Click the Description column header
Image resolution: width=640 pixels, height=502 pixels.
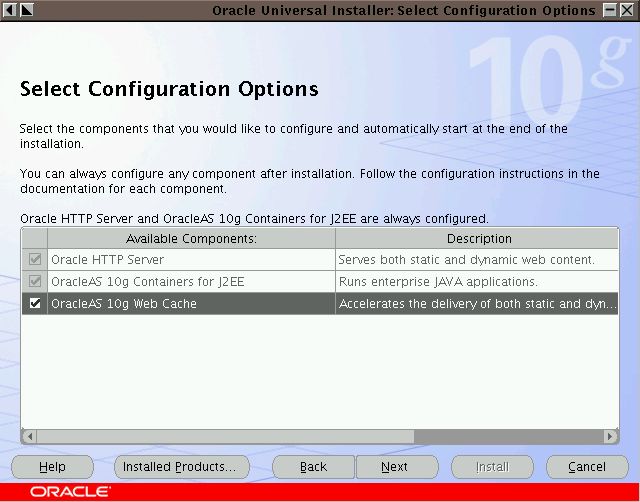tap(477, 238)
